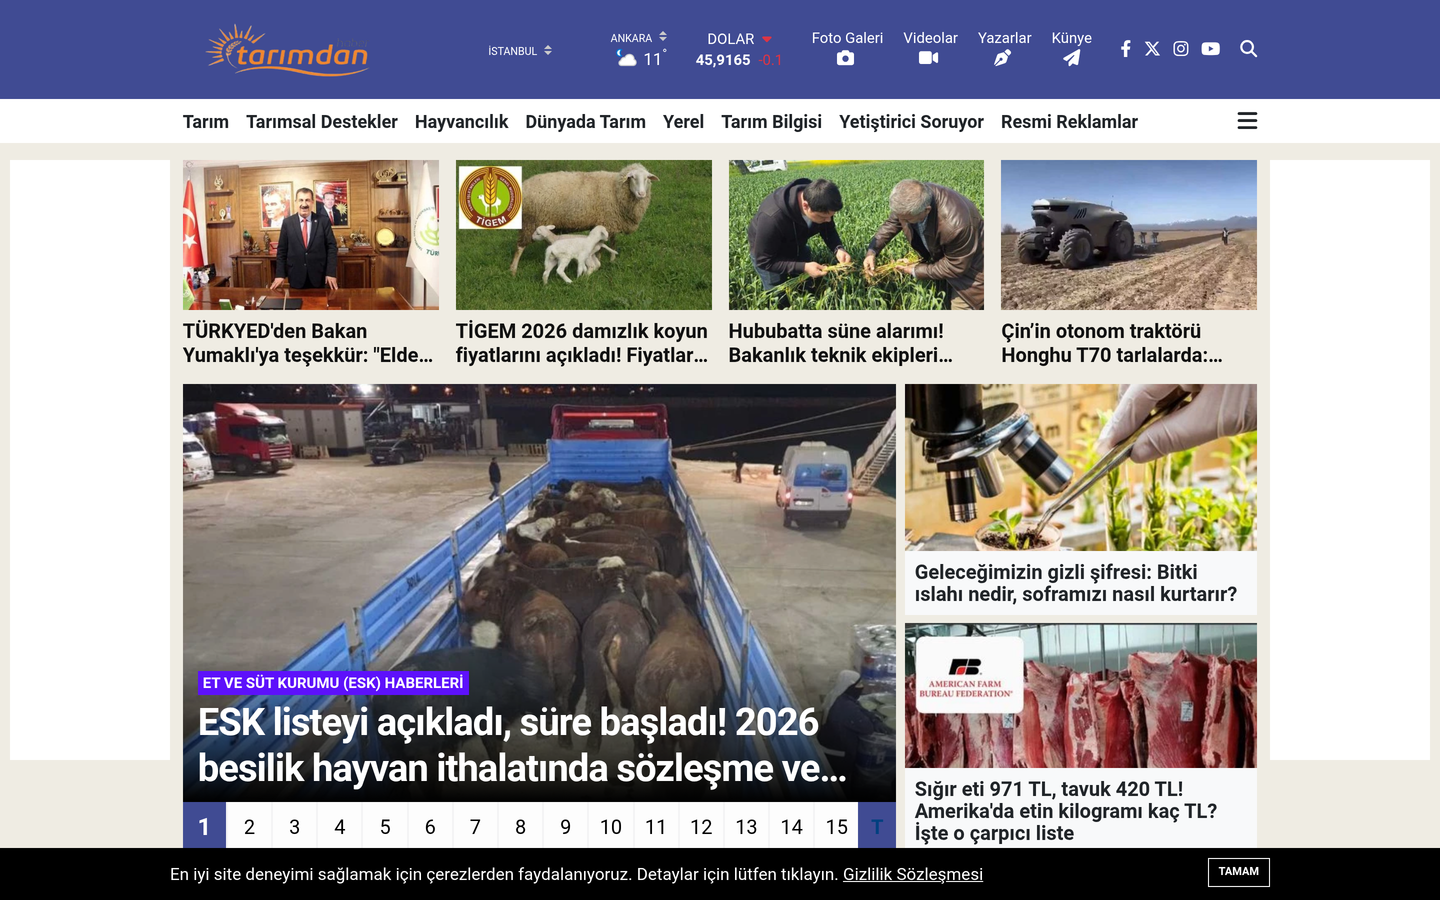Screen dimensions: 1440x900
Task: Select slide 8 in headline pager
Action: point(520,827)
